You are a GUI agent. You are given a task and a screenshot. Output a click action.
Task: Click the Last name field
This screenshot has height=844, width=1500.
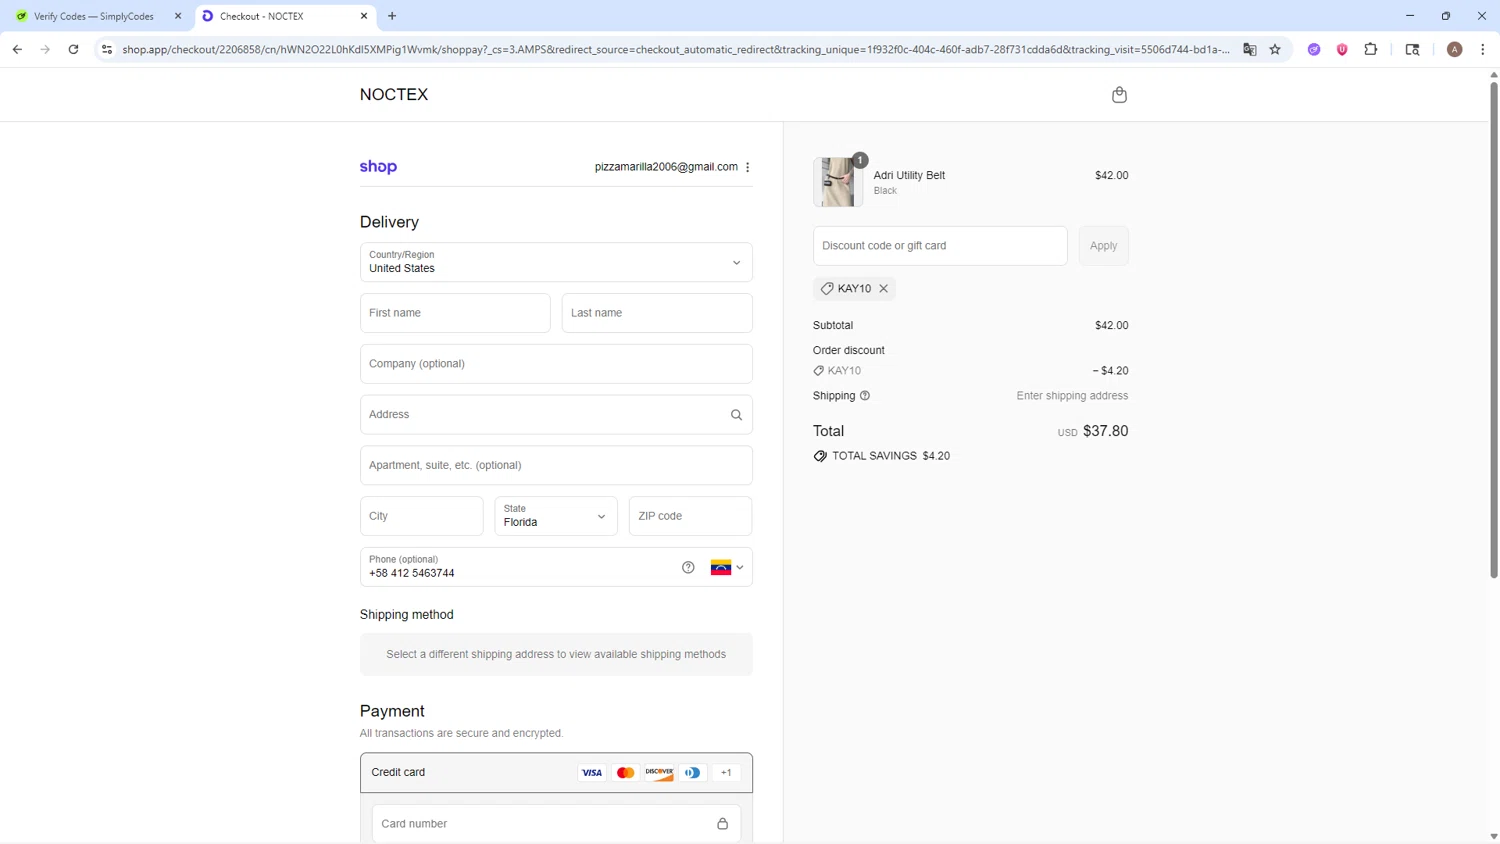[x=657, y=313]
